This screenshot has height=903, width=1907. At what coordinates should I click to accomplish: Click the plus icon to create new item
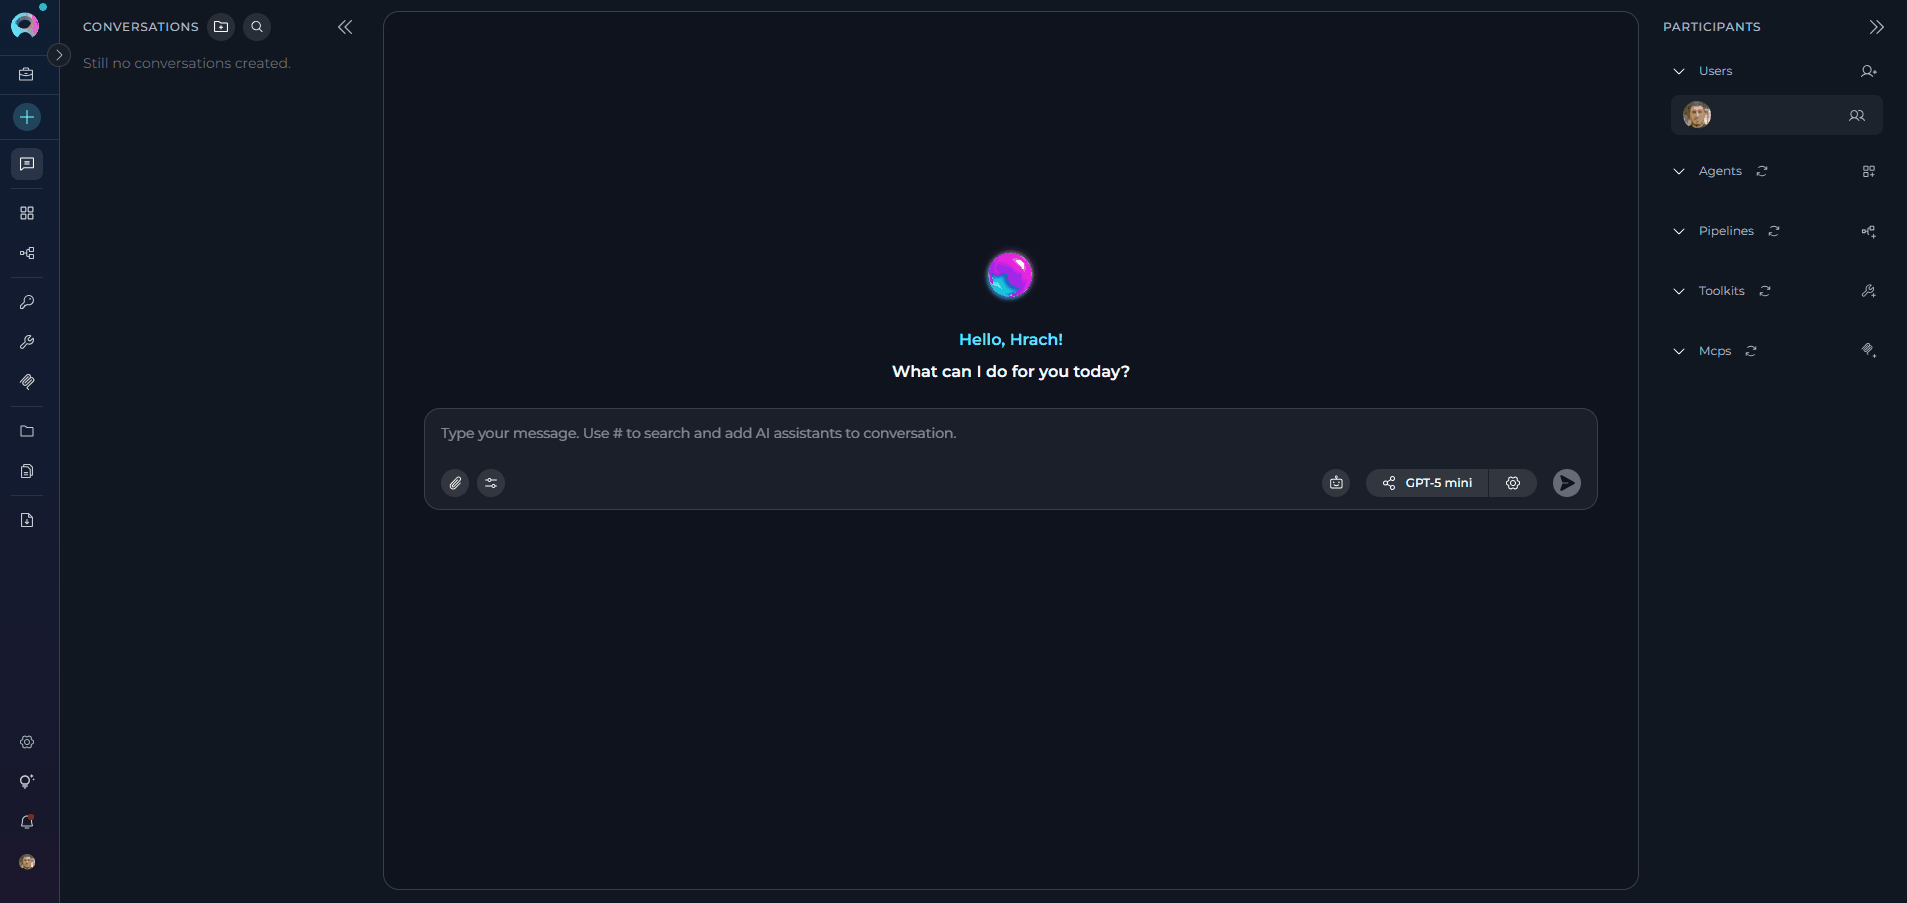[27, 117]
